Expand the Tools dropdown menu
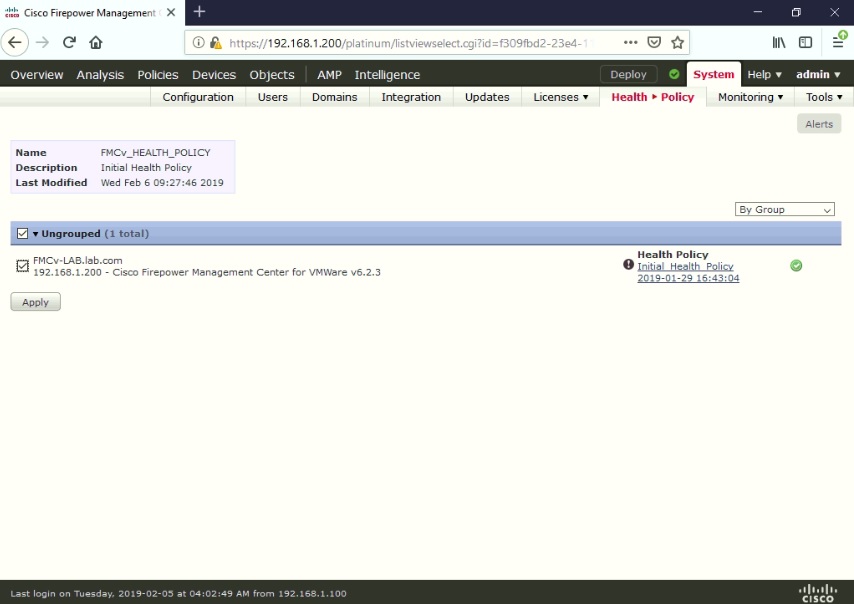This screenshot has width=854, height=604. [824, 97]
